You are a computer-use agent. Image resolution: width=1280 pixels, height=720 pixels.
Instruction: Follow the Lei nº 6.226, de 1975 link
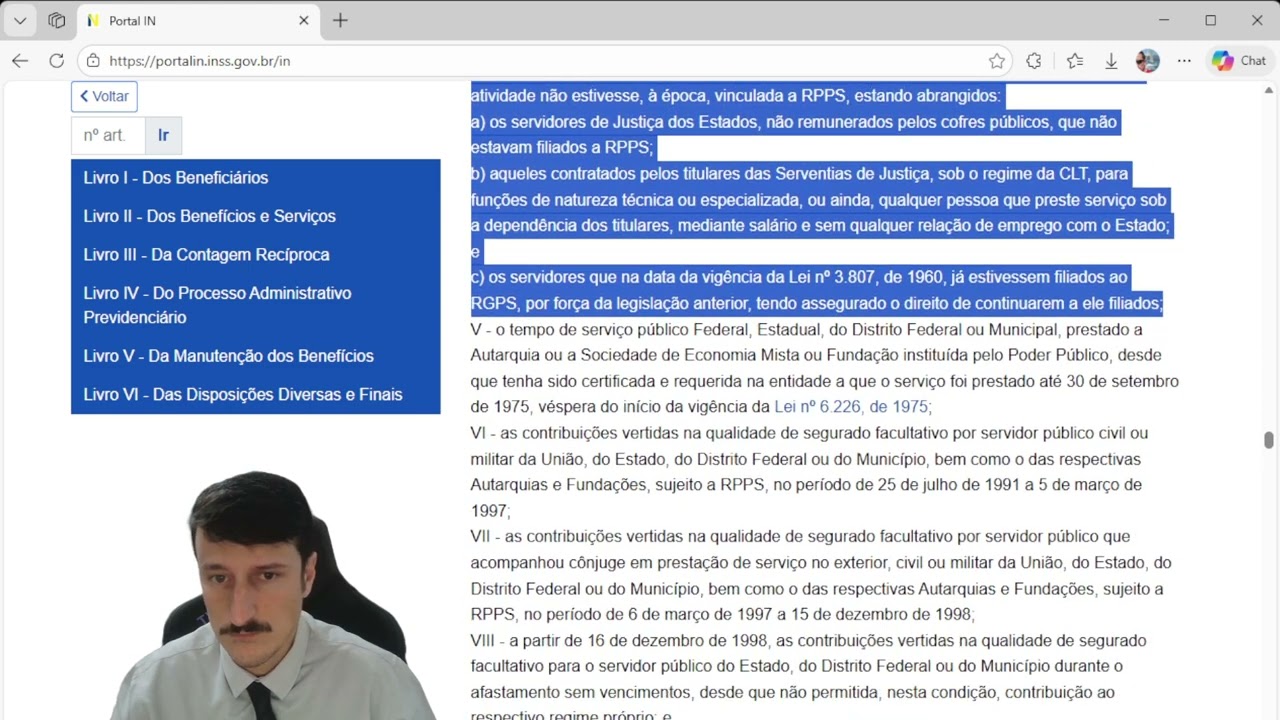pos(851,407)
